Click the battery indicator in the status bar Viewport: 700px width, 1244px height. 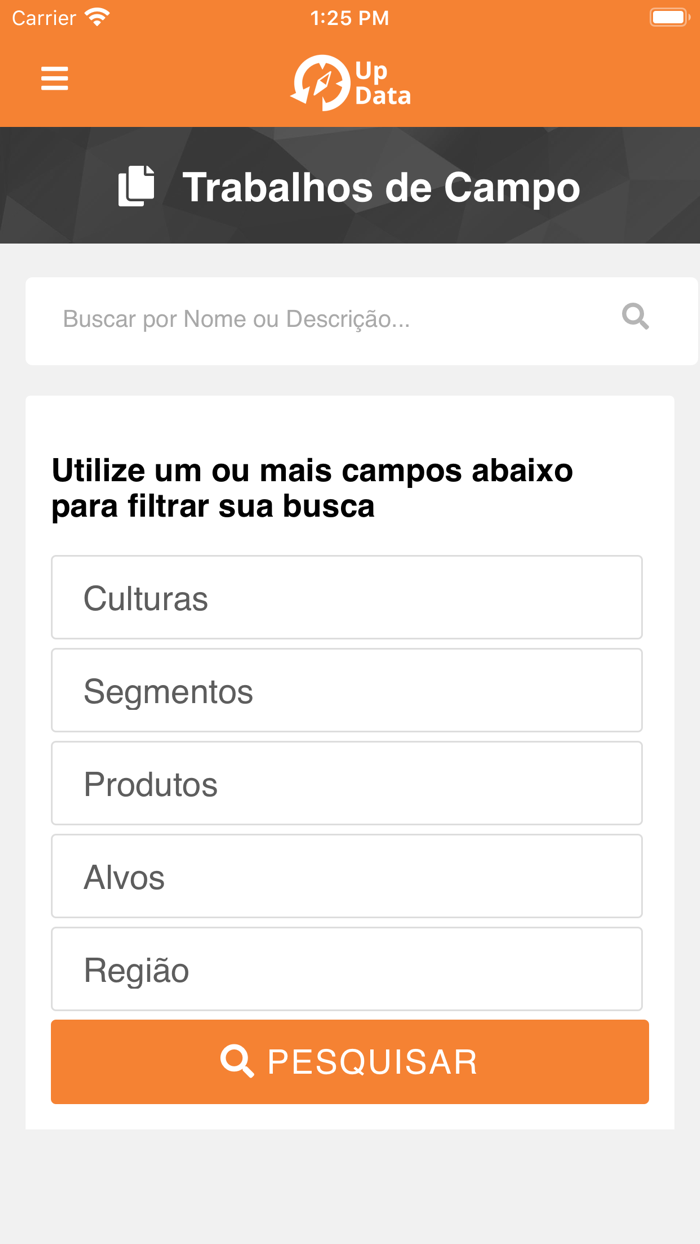[x=667, y=16]
